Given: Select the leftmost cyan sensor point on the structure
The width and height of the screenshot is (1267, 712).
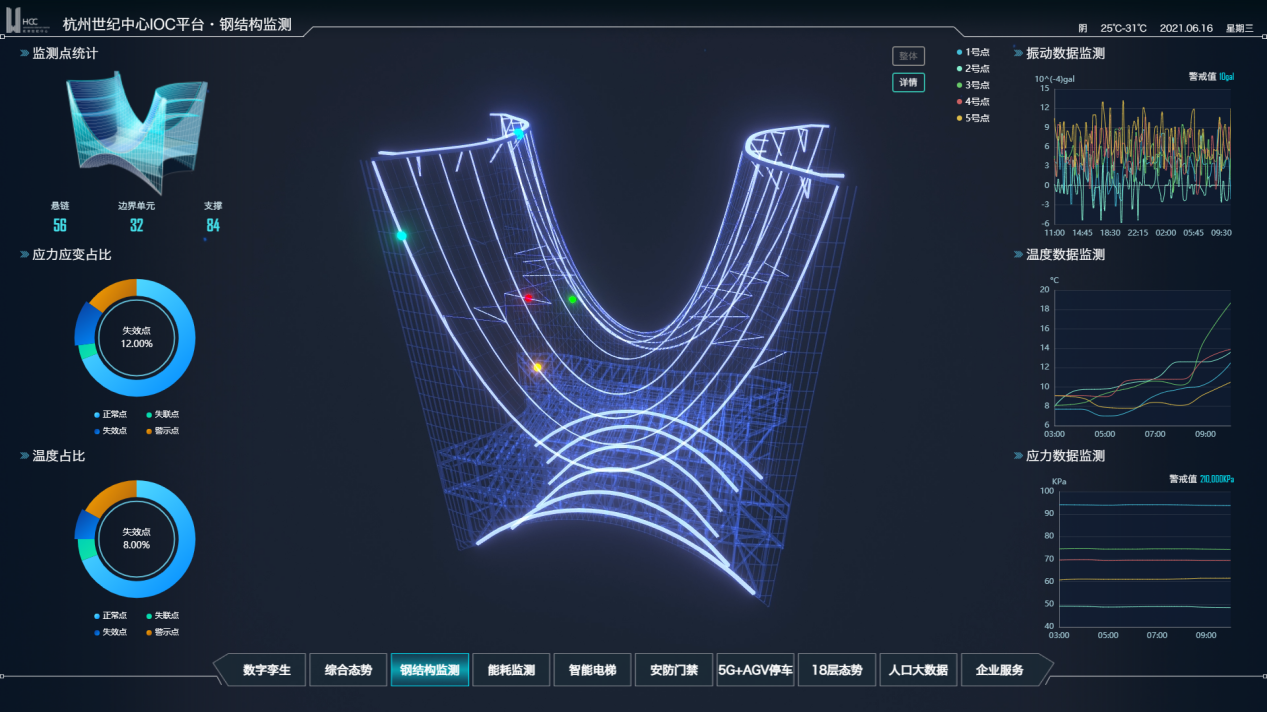Looking at the screenshot, I should (401, 236).
